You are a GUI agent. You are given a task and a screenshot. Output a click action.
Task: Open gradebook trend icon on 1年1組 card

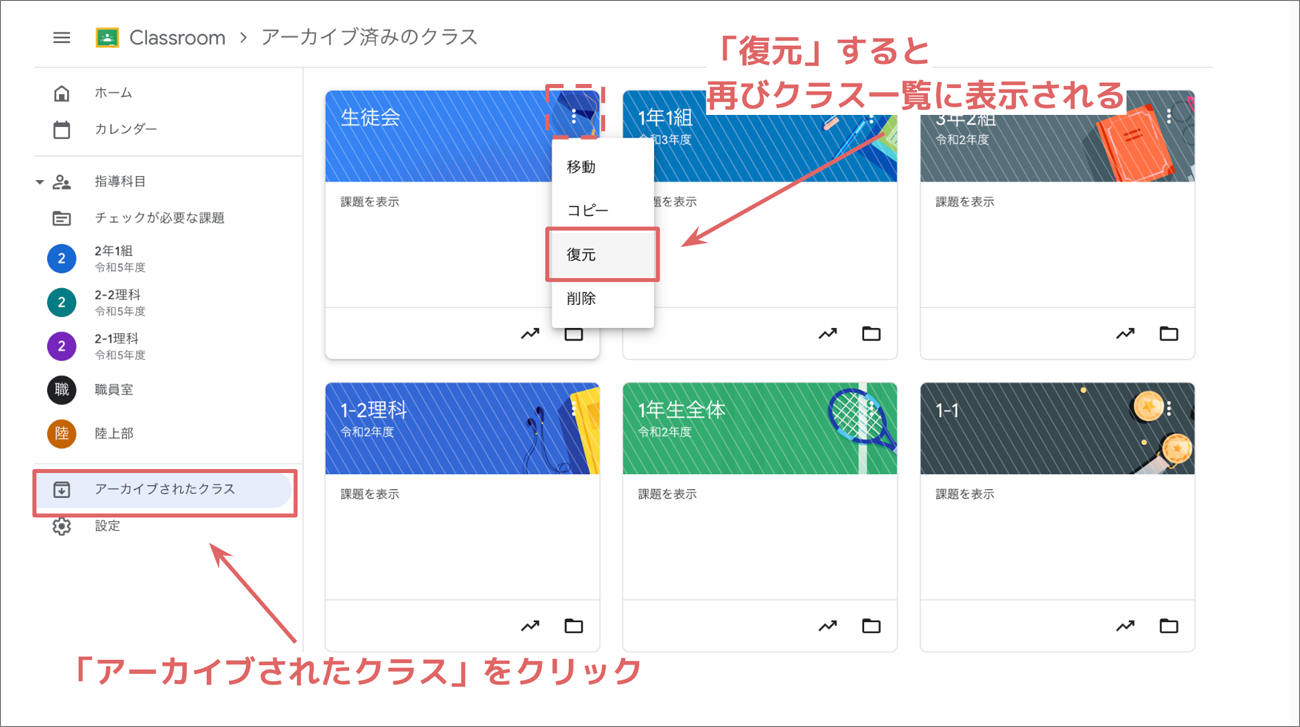pyautogui.click(x=828, y=334)
